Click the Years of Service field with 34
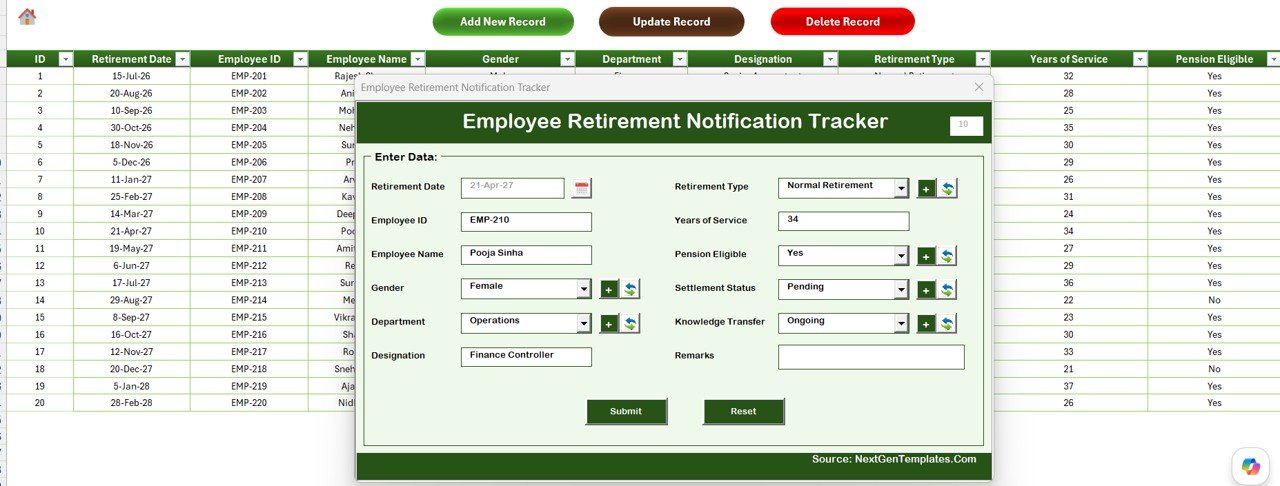 (x=844, y=222)
